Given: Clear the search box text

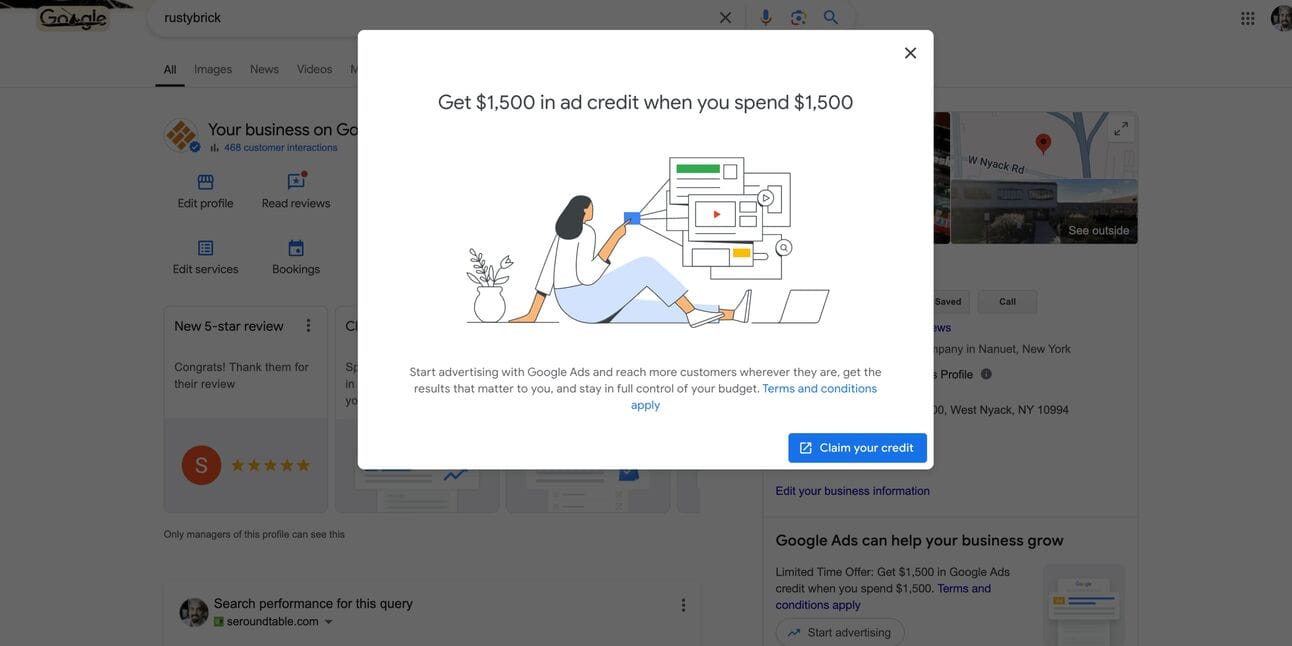Looking at the screenshot, I should click(725, 18).
